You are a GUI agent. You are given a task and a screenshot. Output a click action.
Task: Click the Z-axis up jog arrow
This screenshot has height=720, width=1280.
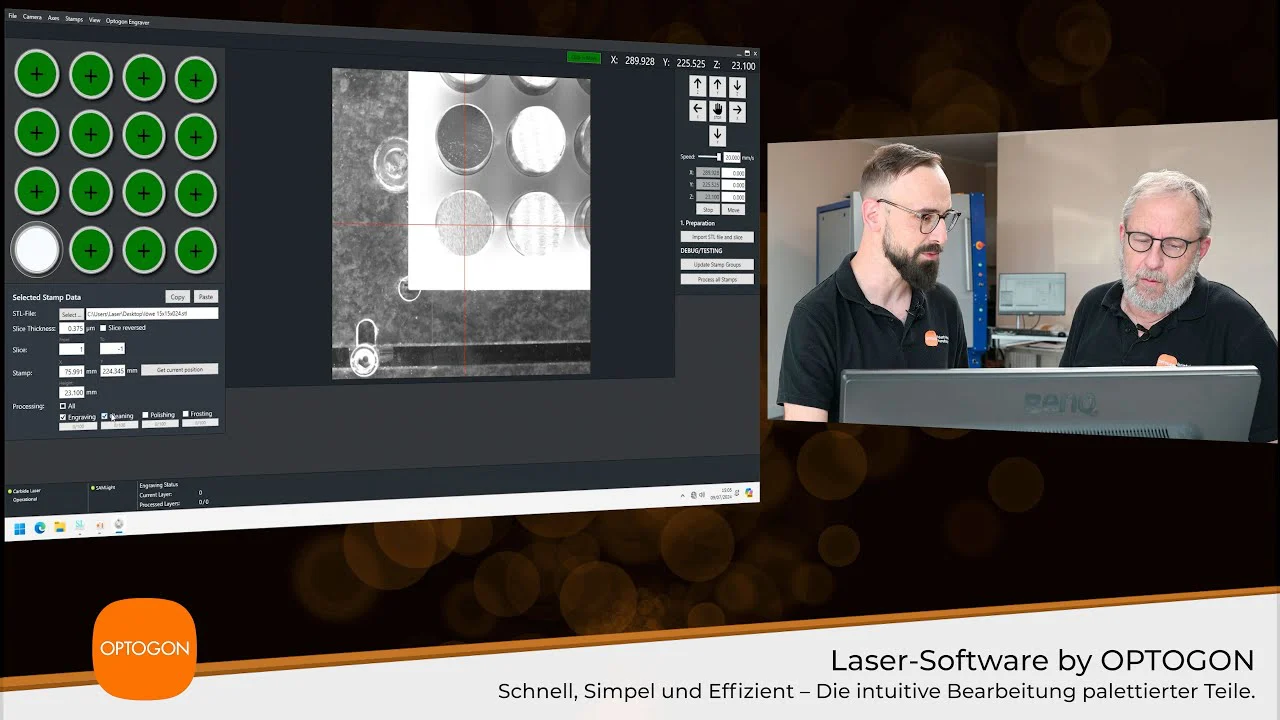pos(698,86)
